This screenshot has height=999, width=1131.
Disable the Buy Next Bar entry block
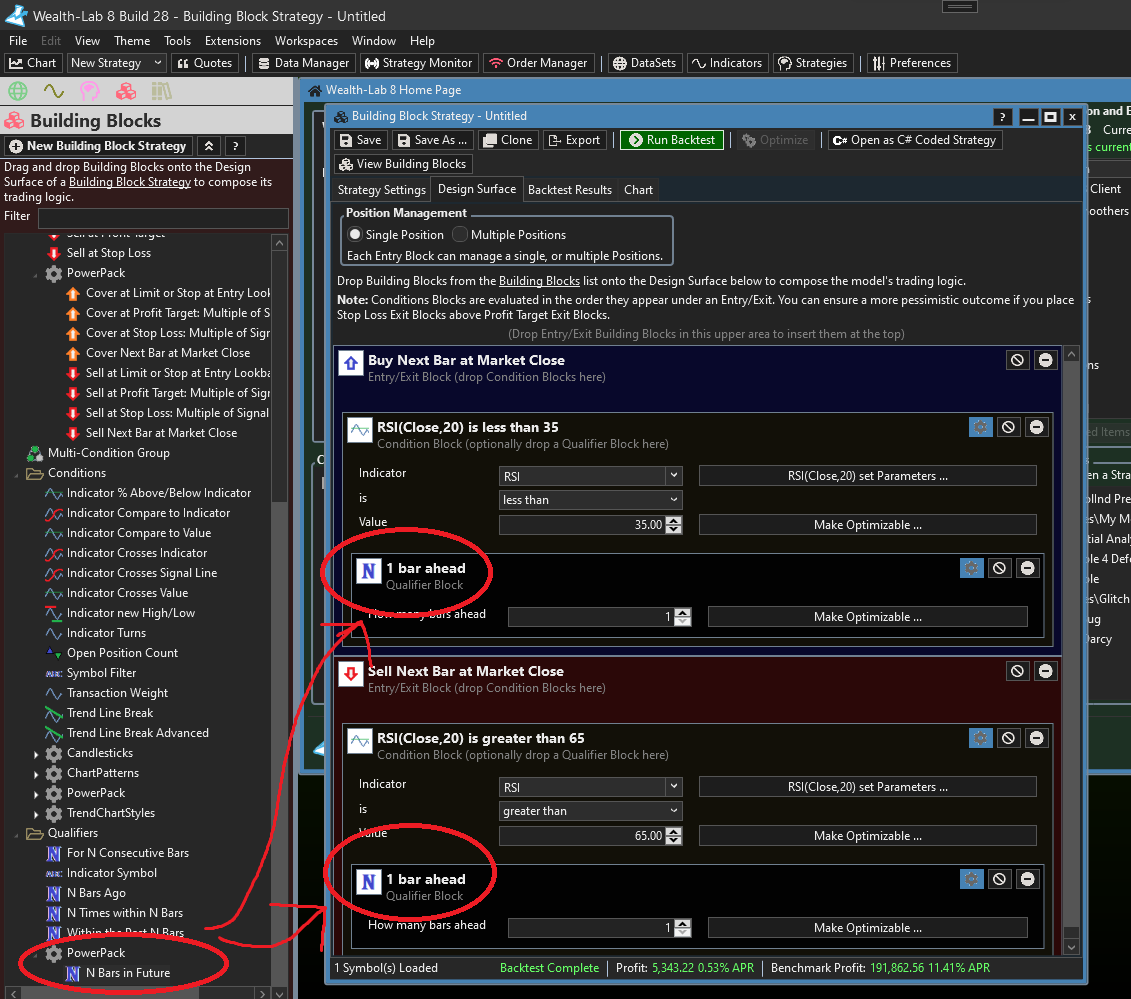coord(1017,360)
